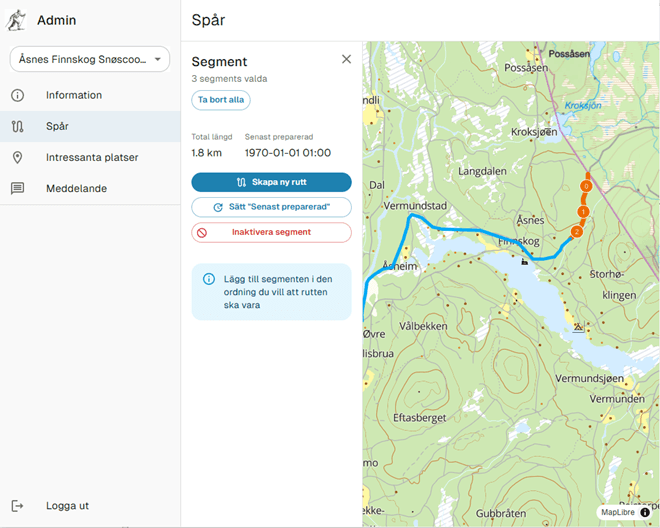This screenshot has width=660, height=528.
Task: Click the message bubble icon in sidebar
Action: pyautogui.click(x=17, y=188)
